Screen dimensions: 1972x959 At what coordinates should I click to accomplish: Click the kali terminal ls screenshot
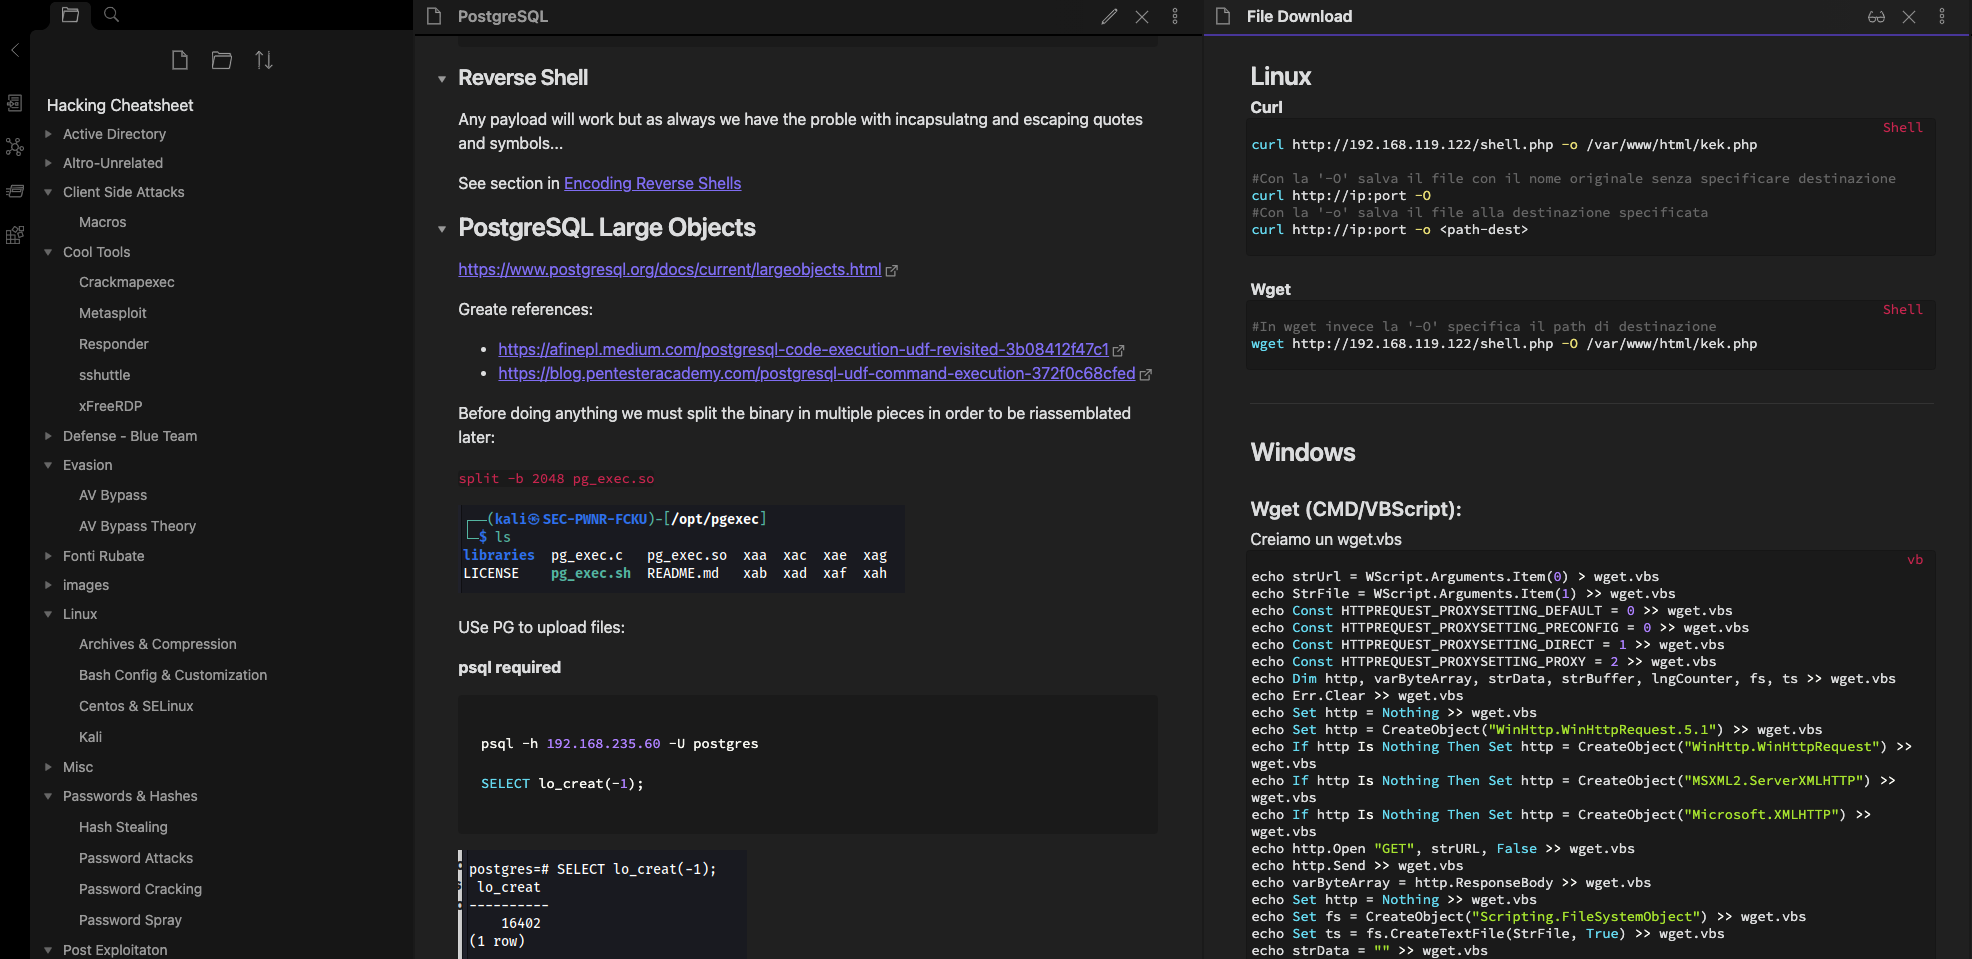[x=682, y=549]
